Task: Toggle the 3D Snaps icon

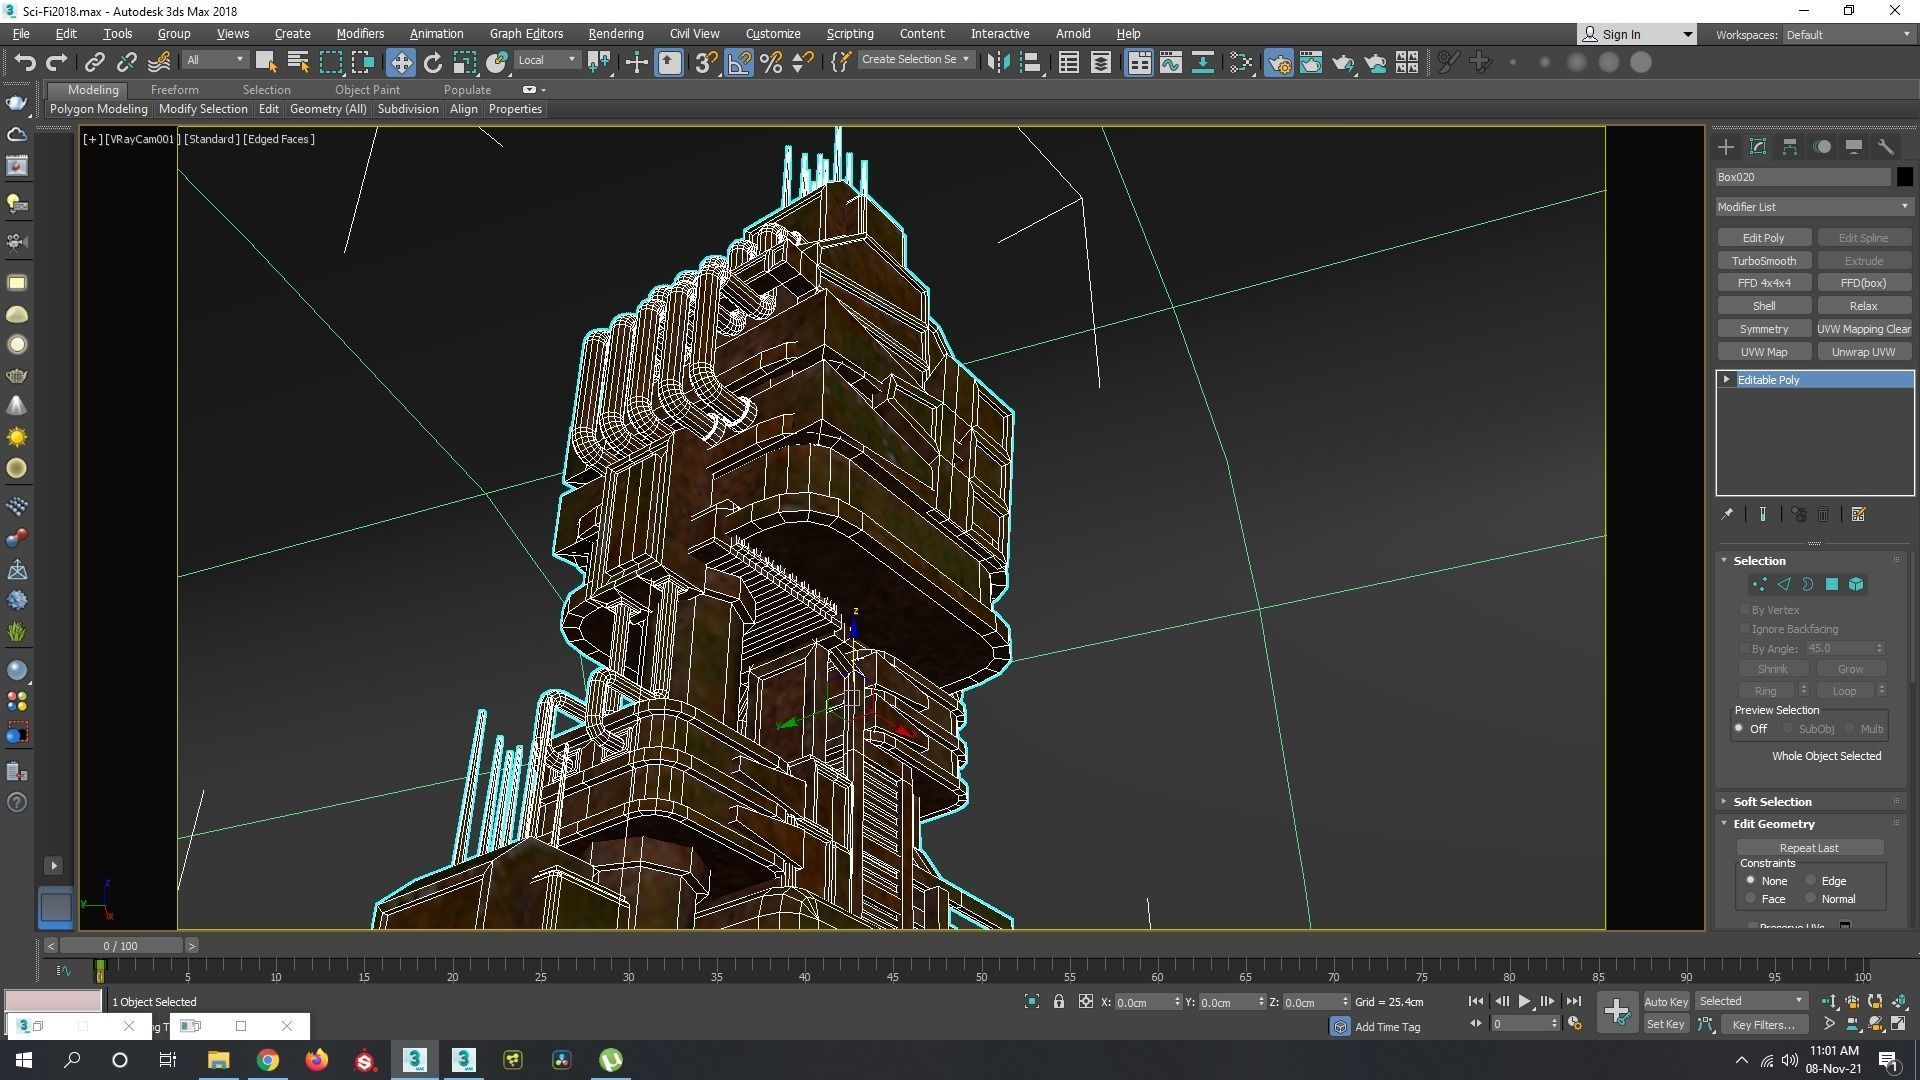Action: [x=706, y=62]
